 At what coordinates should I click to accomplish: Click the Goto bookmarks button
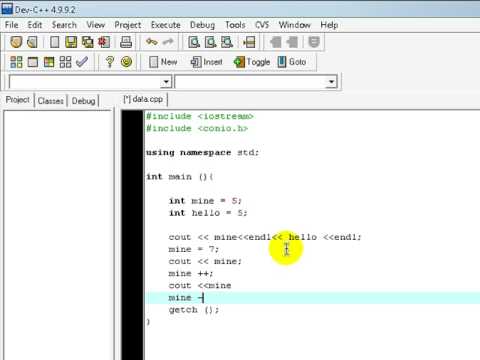(x=292, y=62)
